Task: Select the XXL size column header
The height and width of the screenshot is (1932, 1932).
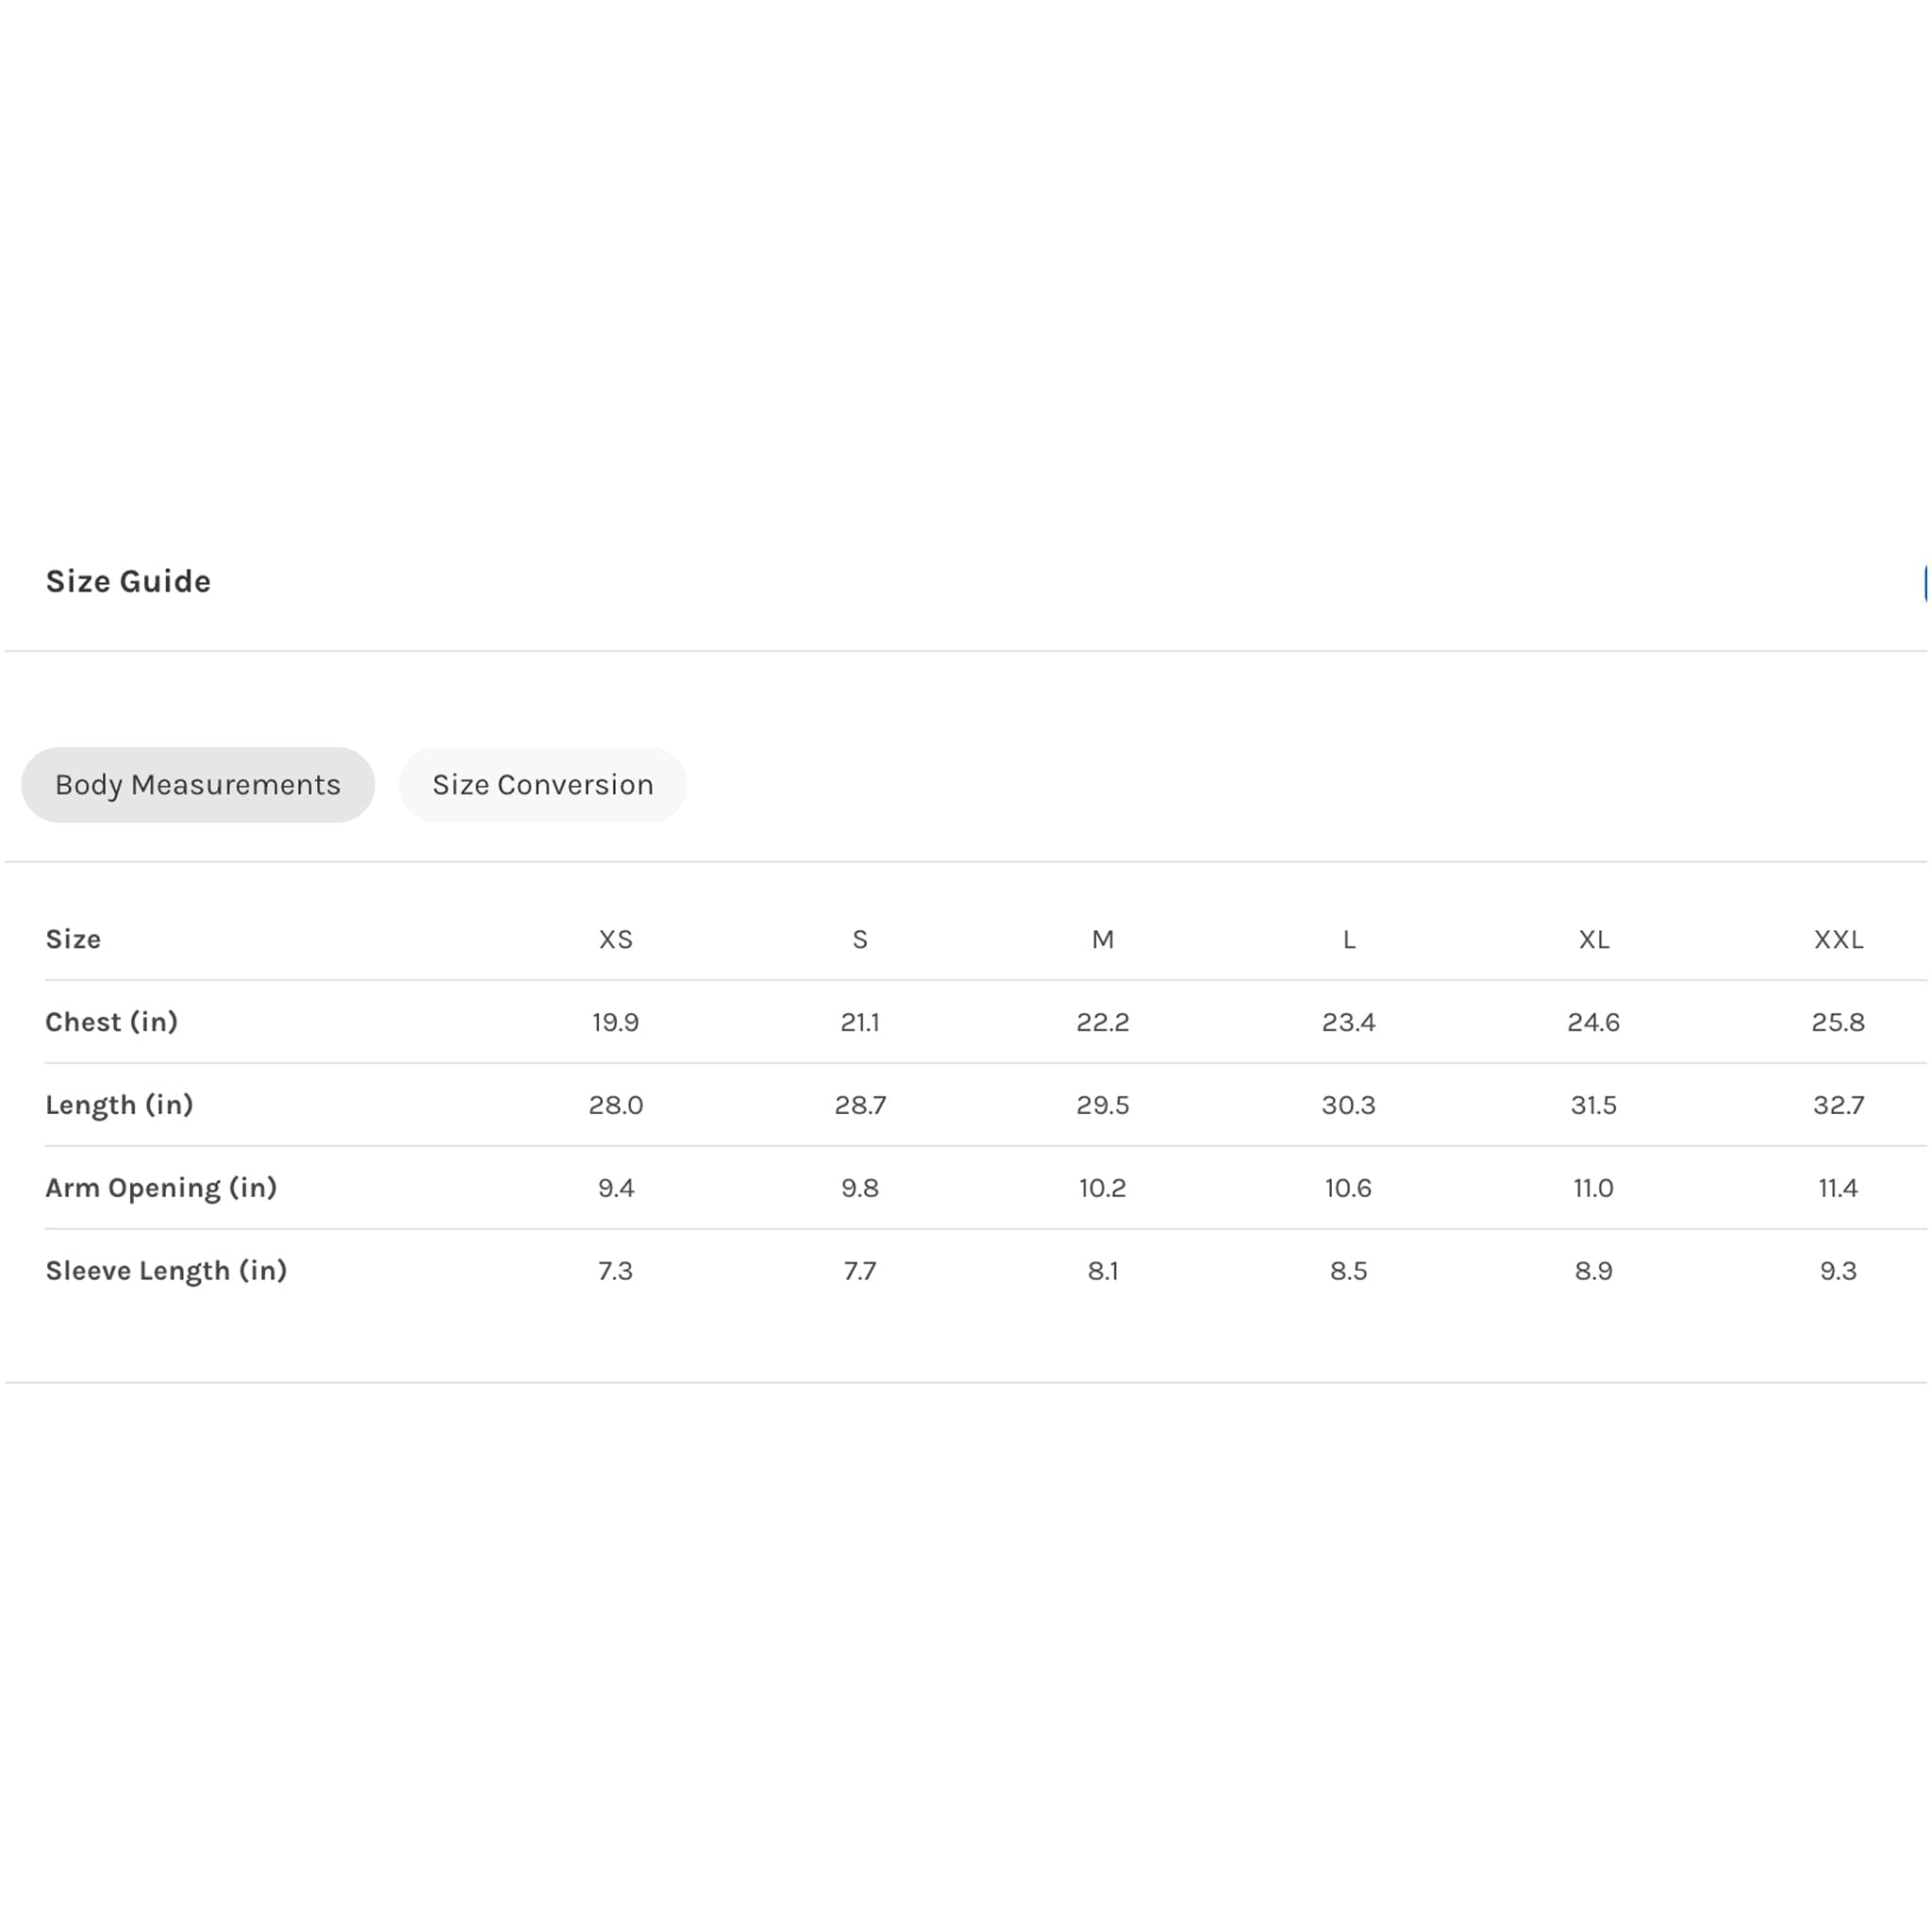Action: 1839,940
